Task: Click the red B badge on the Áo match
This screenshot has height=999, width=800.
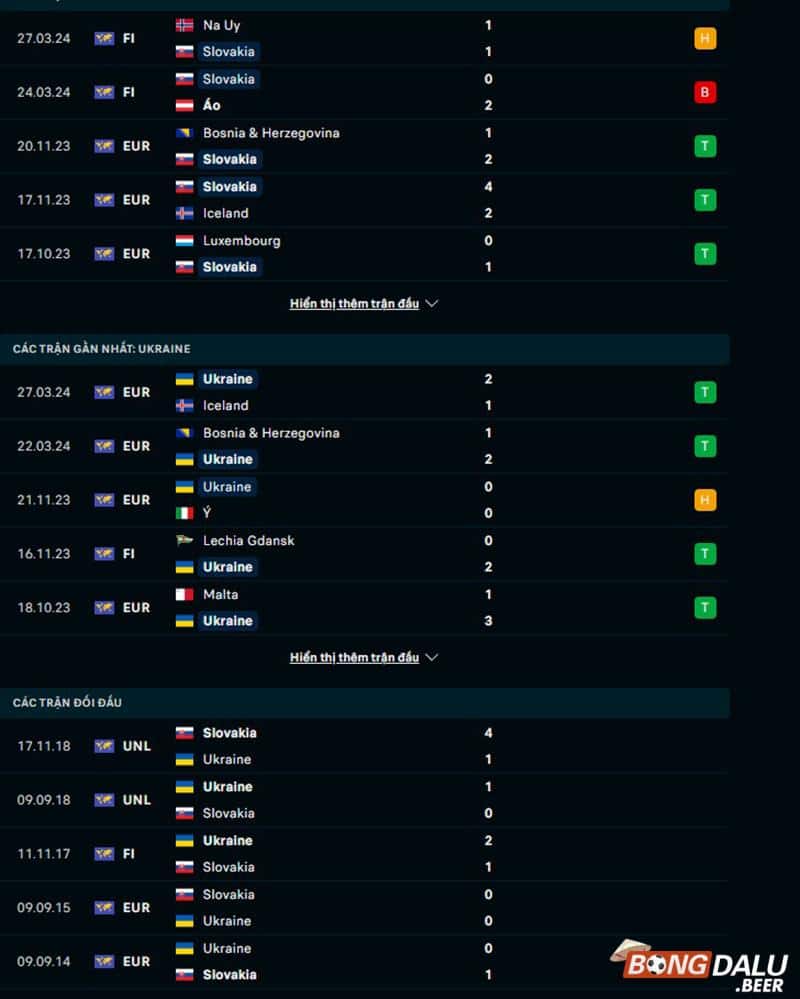Action: [x=705, y=91]
